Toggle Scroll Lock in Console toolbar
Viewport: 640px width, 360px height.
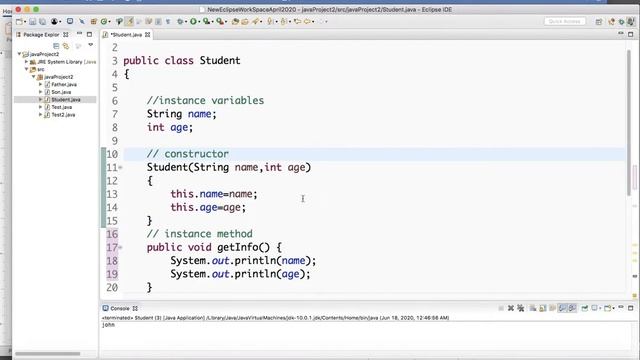click(542, 308)
